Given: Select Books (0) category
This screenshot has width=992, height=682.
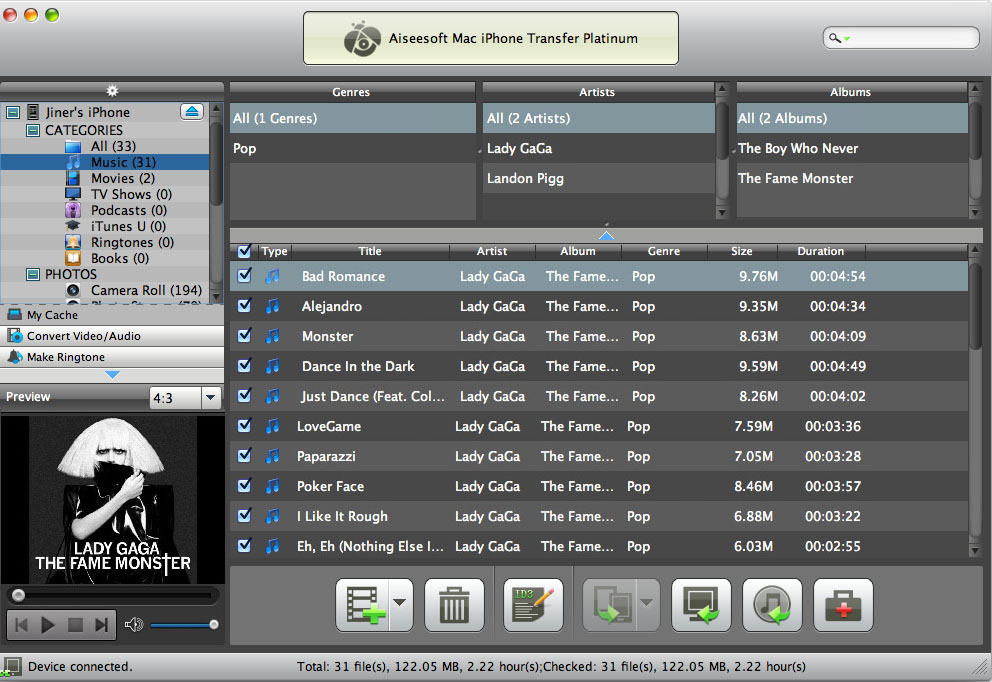Looking at the screenshot, I should pyautogui.click(x=120, y=258).
